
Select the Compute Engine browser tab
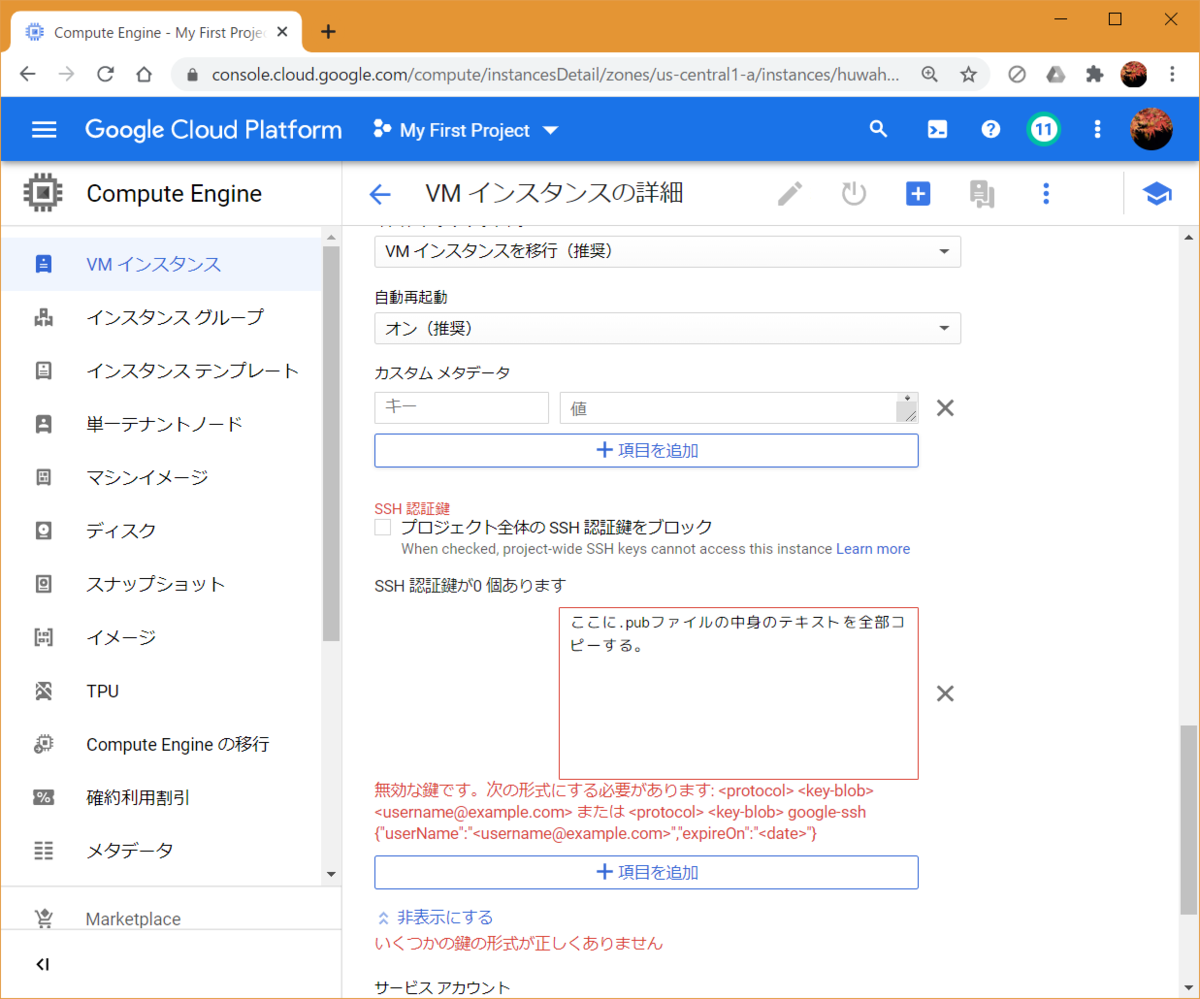pyautogui.click(x=156, y=32)
